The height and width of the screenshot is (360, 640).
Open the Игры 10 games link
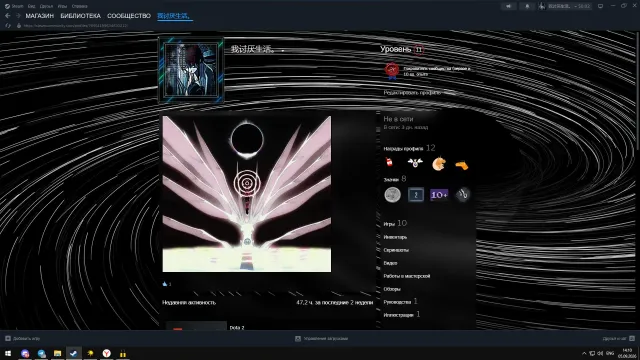pyautogui.click(x=395, y=223)
